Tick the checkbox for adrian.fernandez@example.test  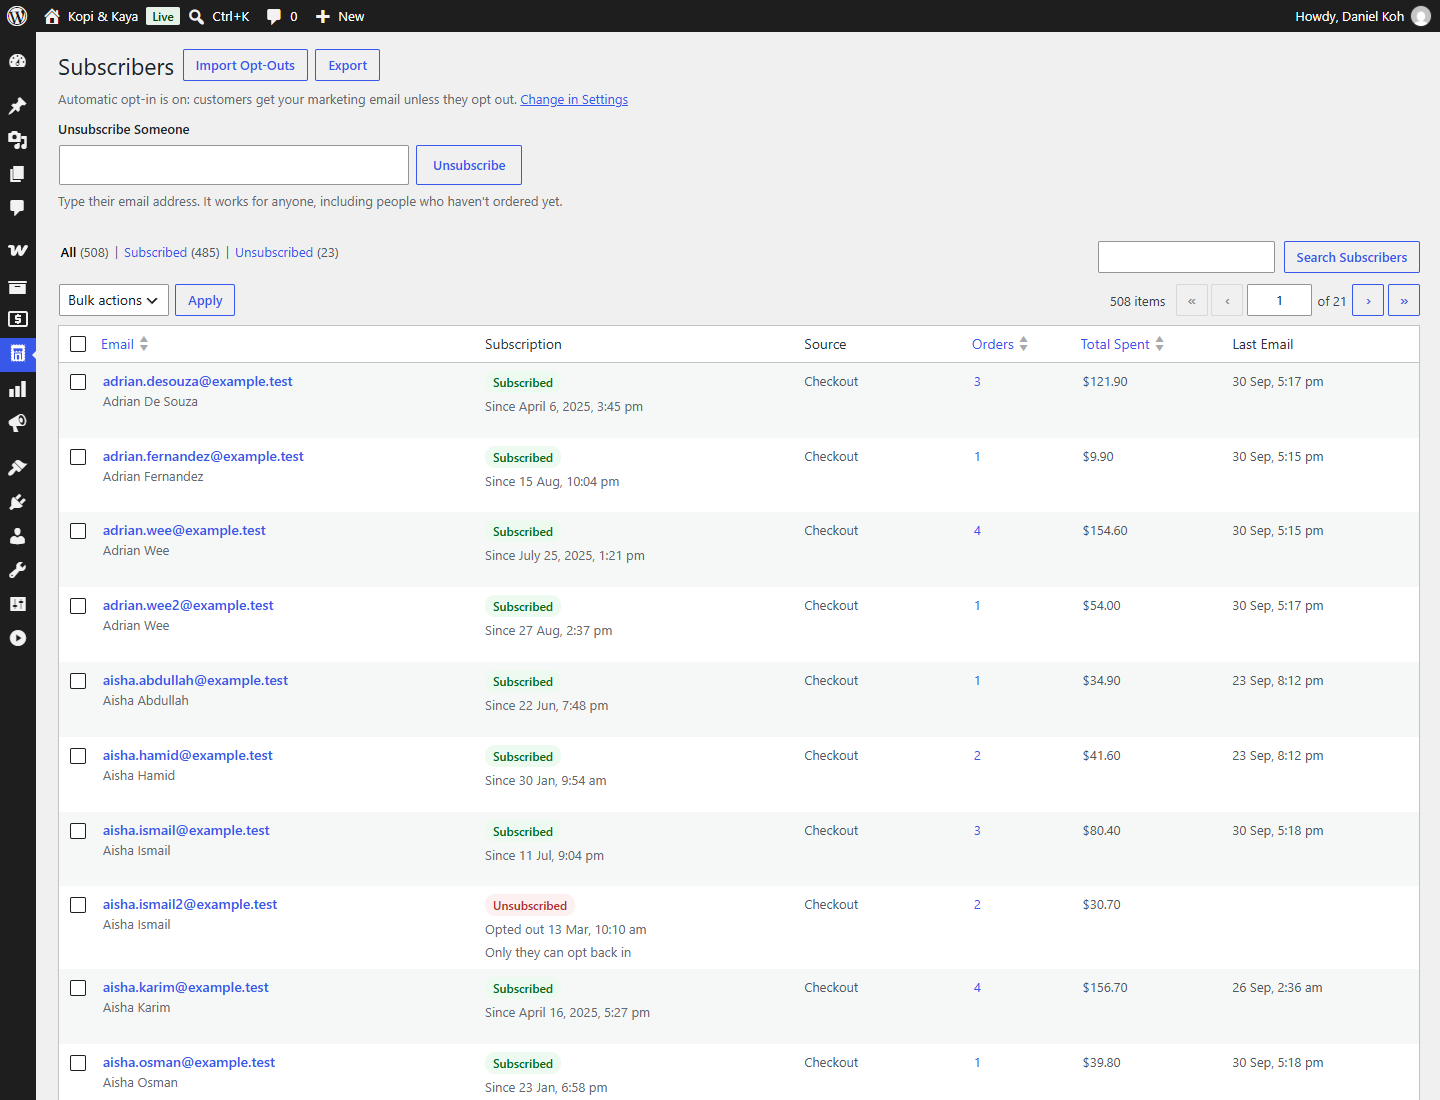[x=78, y=457]
